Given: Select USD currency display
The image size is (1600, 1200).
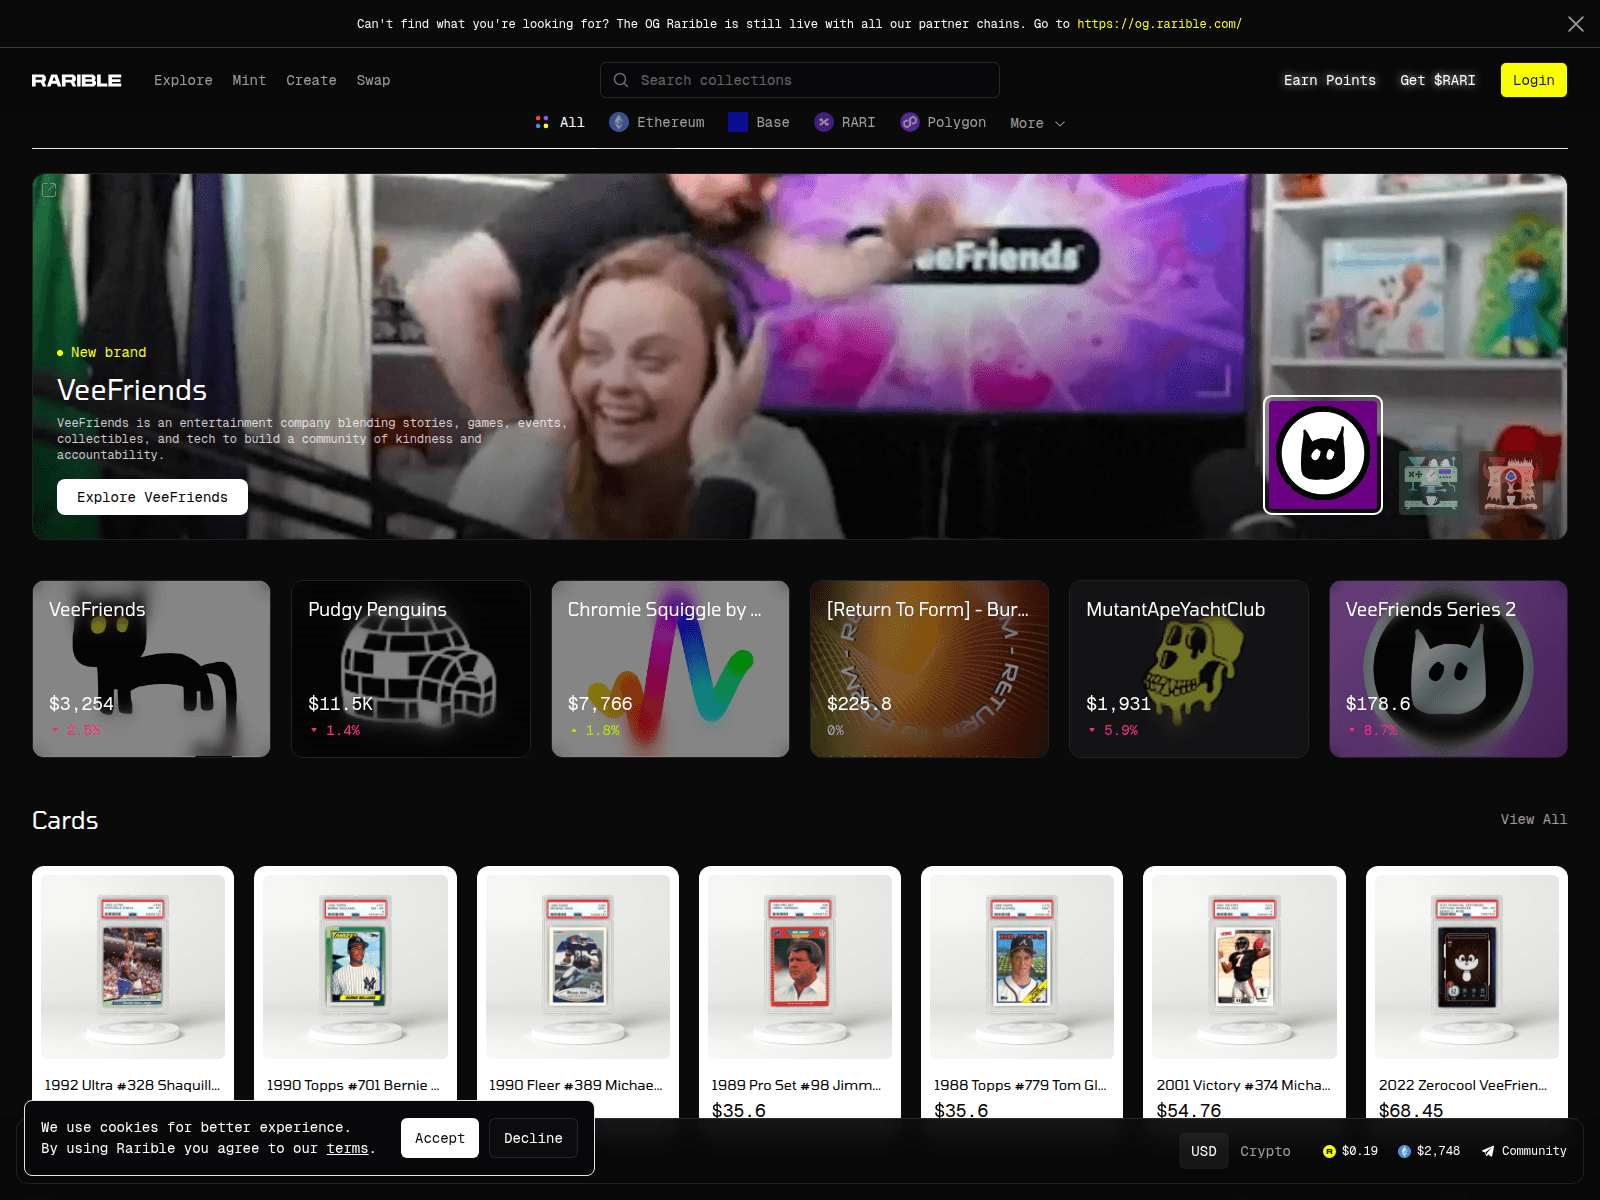Looking at the screenshot, I should click(1204, 1151).
